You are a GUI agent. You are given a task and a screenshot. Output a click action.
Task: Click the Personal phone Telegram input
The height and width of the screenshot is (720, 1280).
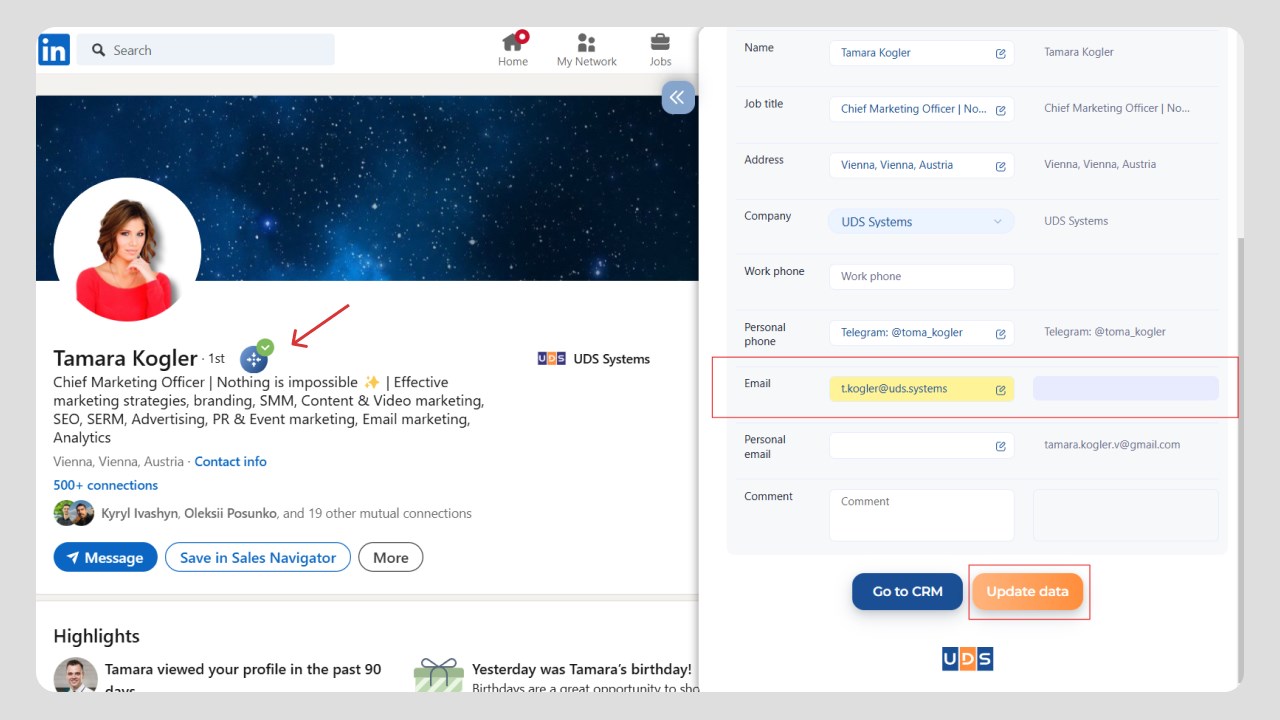tap(921, 333)
